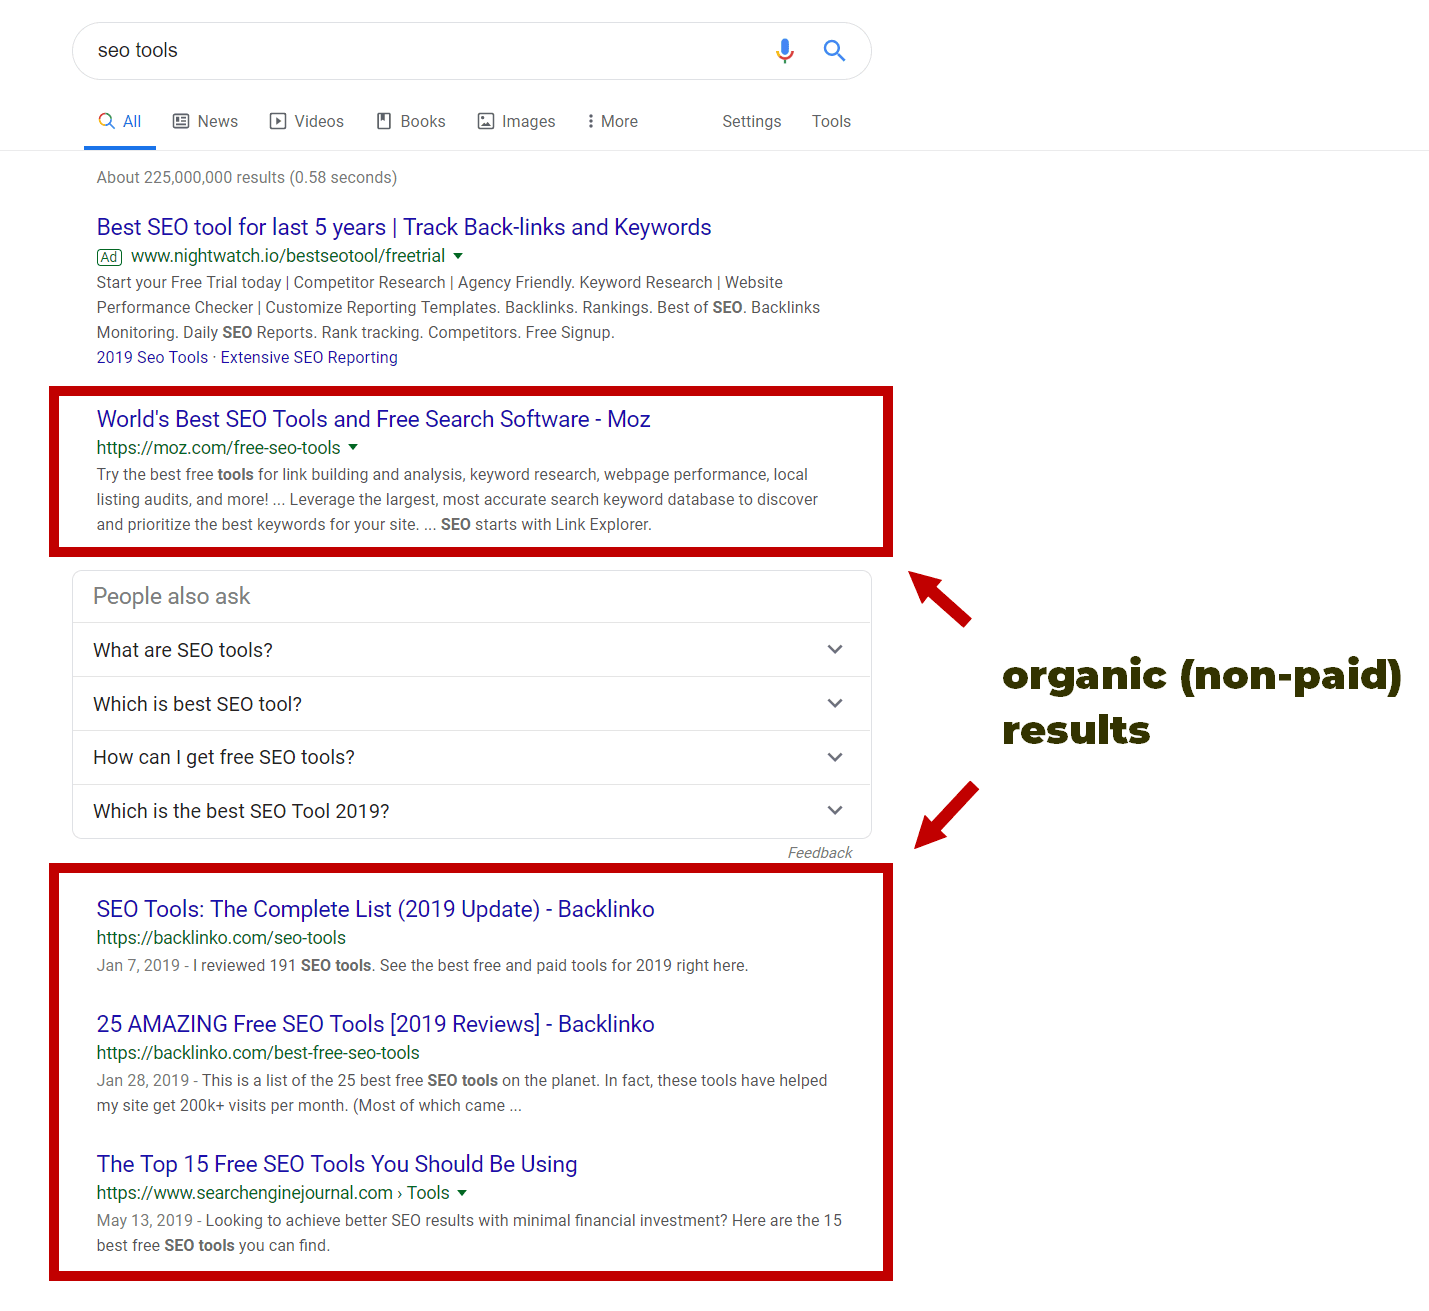Click the microphone voice search icon
The image size is (1429, 1311).
coord(785,50)
